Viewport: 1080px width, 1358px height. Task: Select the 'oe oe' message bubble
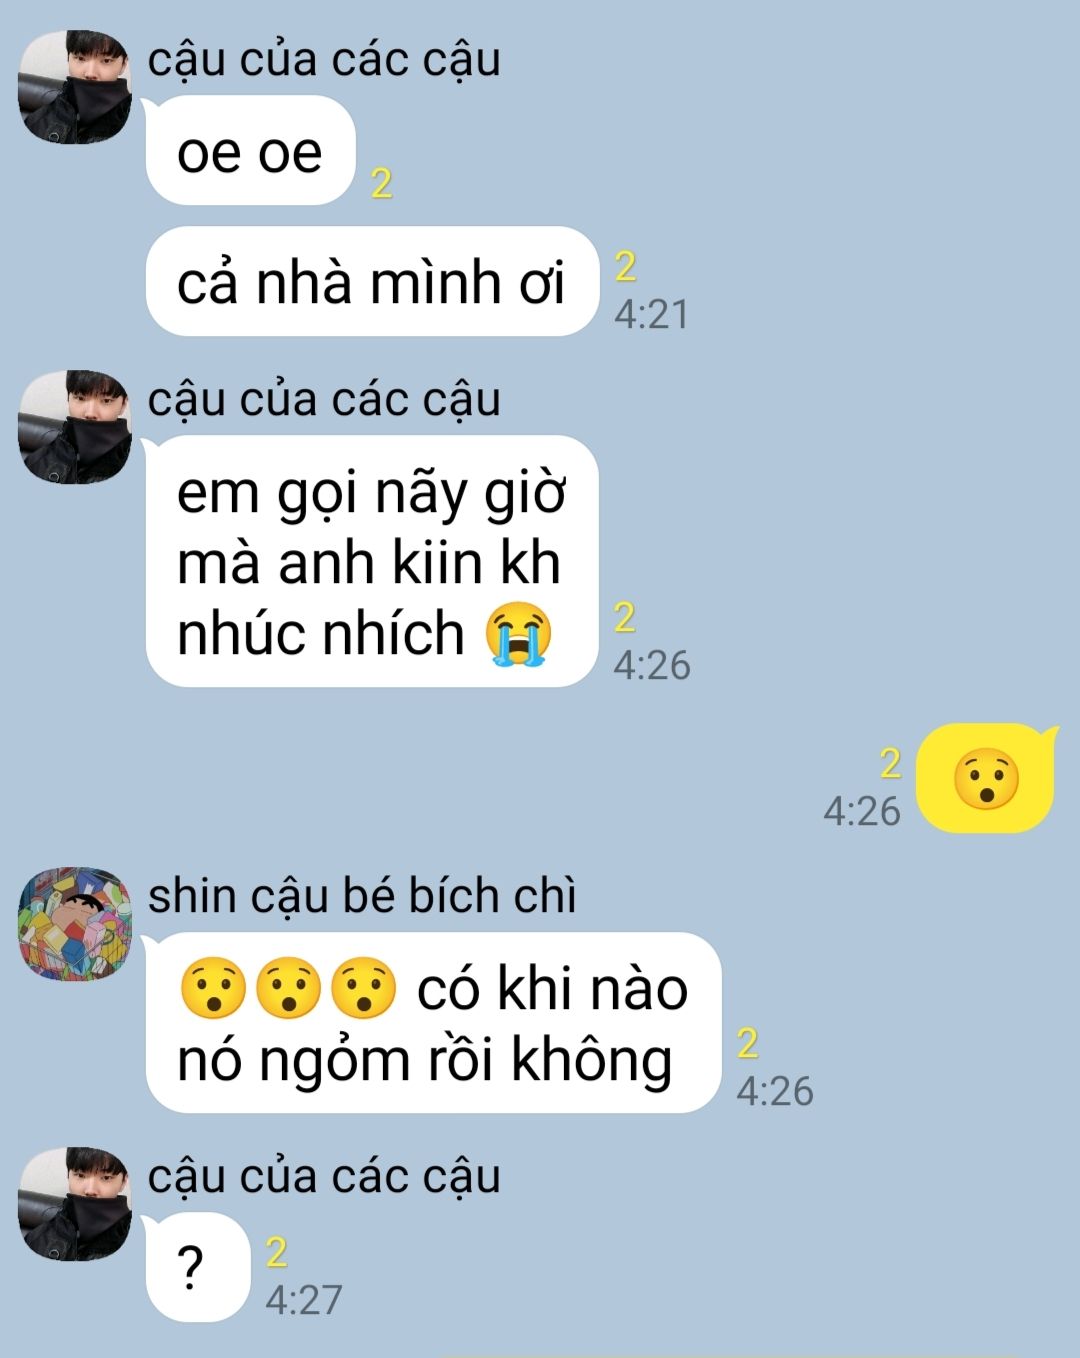point(250,151)
